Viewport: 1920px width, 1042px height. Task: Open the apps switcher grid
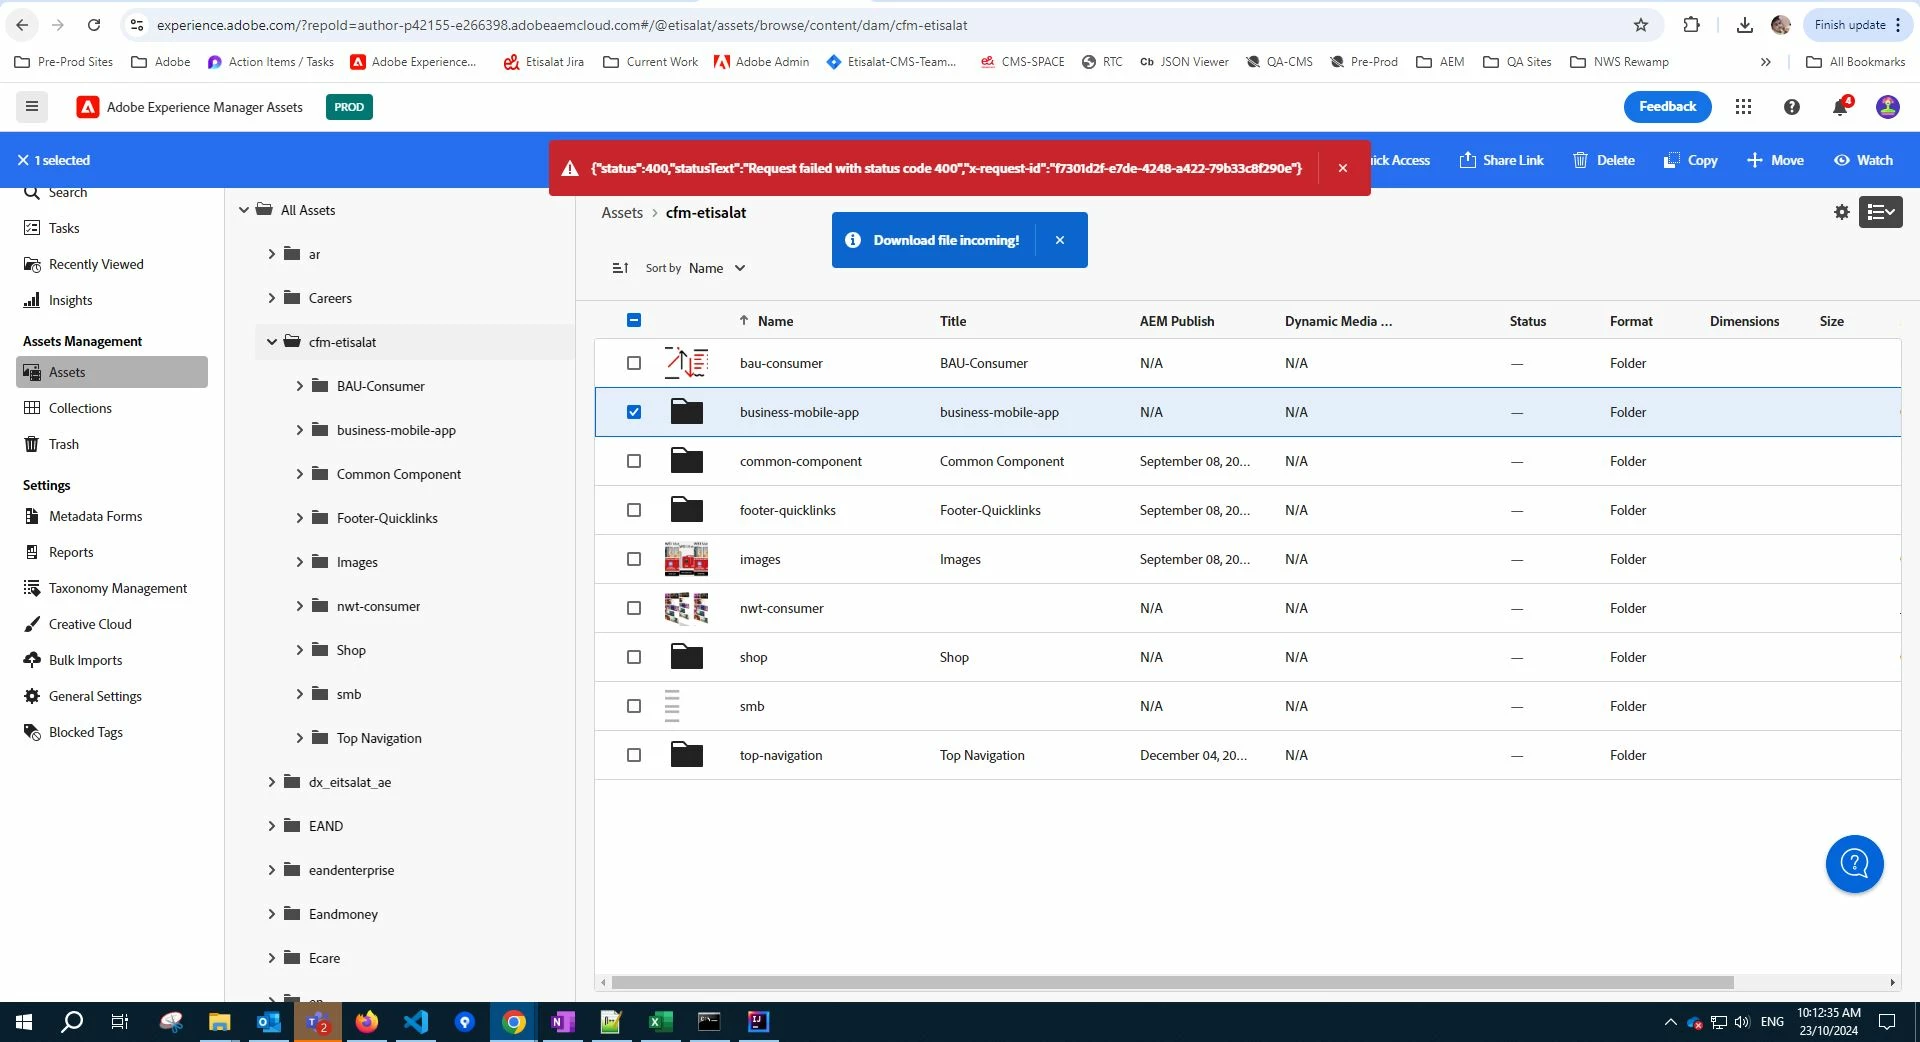point(1743,107)
